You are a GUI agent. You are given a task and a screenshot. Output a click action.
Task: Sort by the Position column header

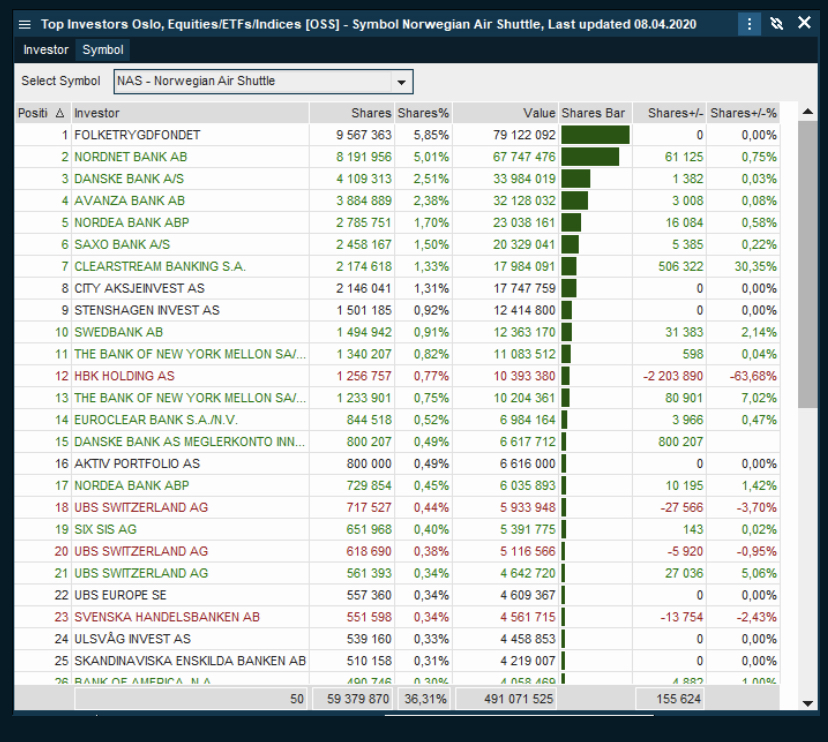point(42,113)
